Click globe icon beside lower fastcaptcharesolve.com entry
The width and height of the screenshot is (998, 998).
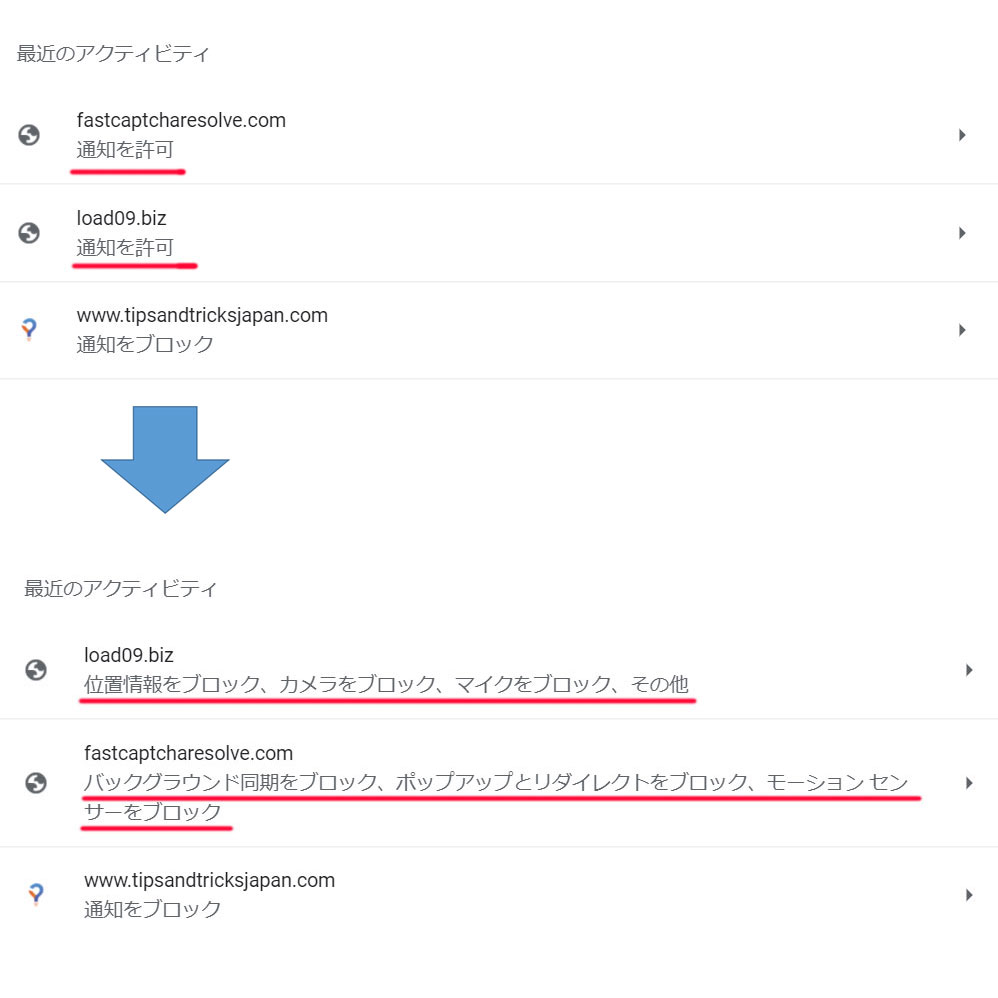coord(36,782)
